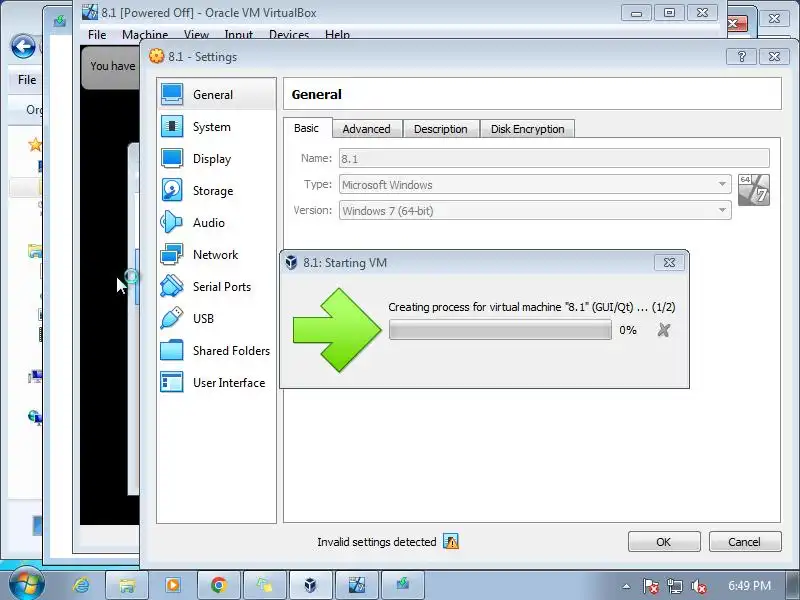The image size is (800, 600).
Task: Open Network settings icon in sidebar
Action: pyautogui.click(x=172, y=254)
